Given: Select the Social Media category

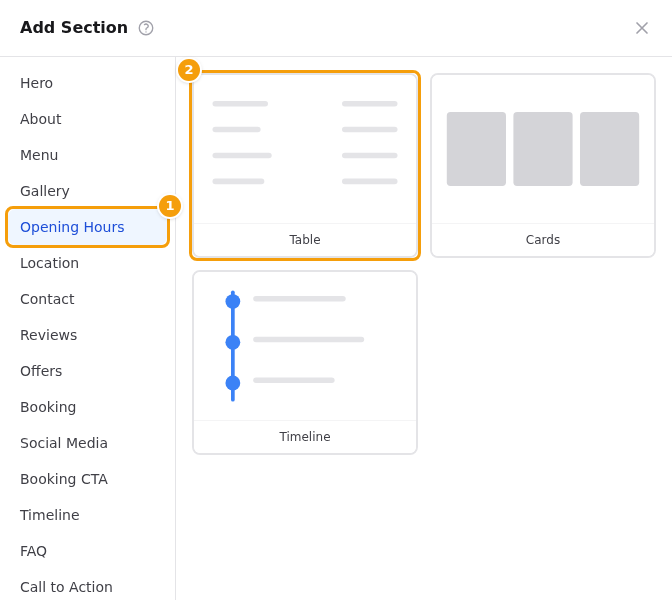Looking at the screenshot, I should click(x=87, y=443).
